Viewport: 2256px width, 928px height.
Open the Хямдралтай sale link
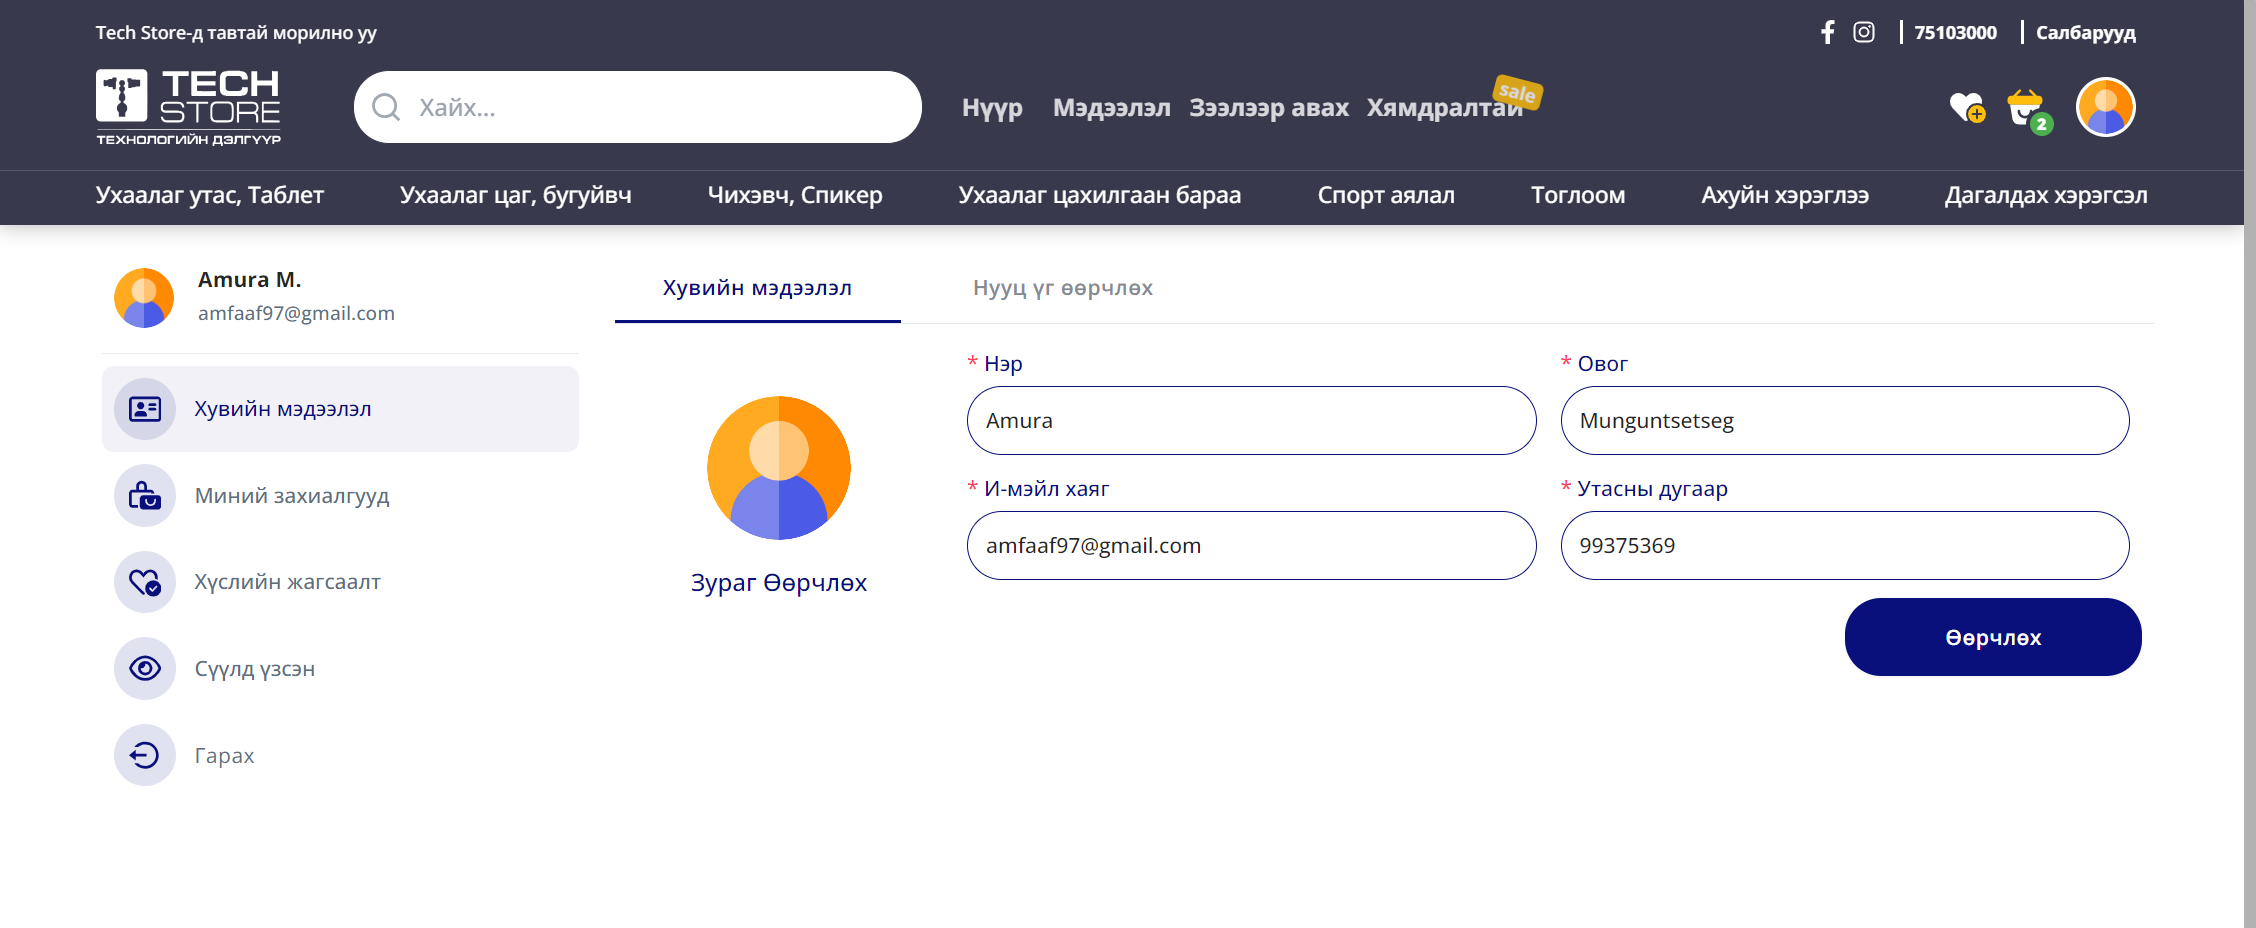(1444, 107)
